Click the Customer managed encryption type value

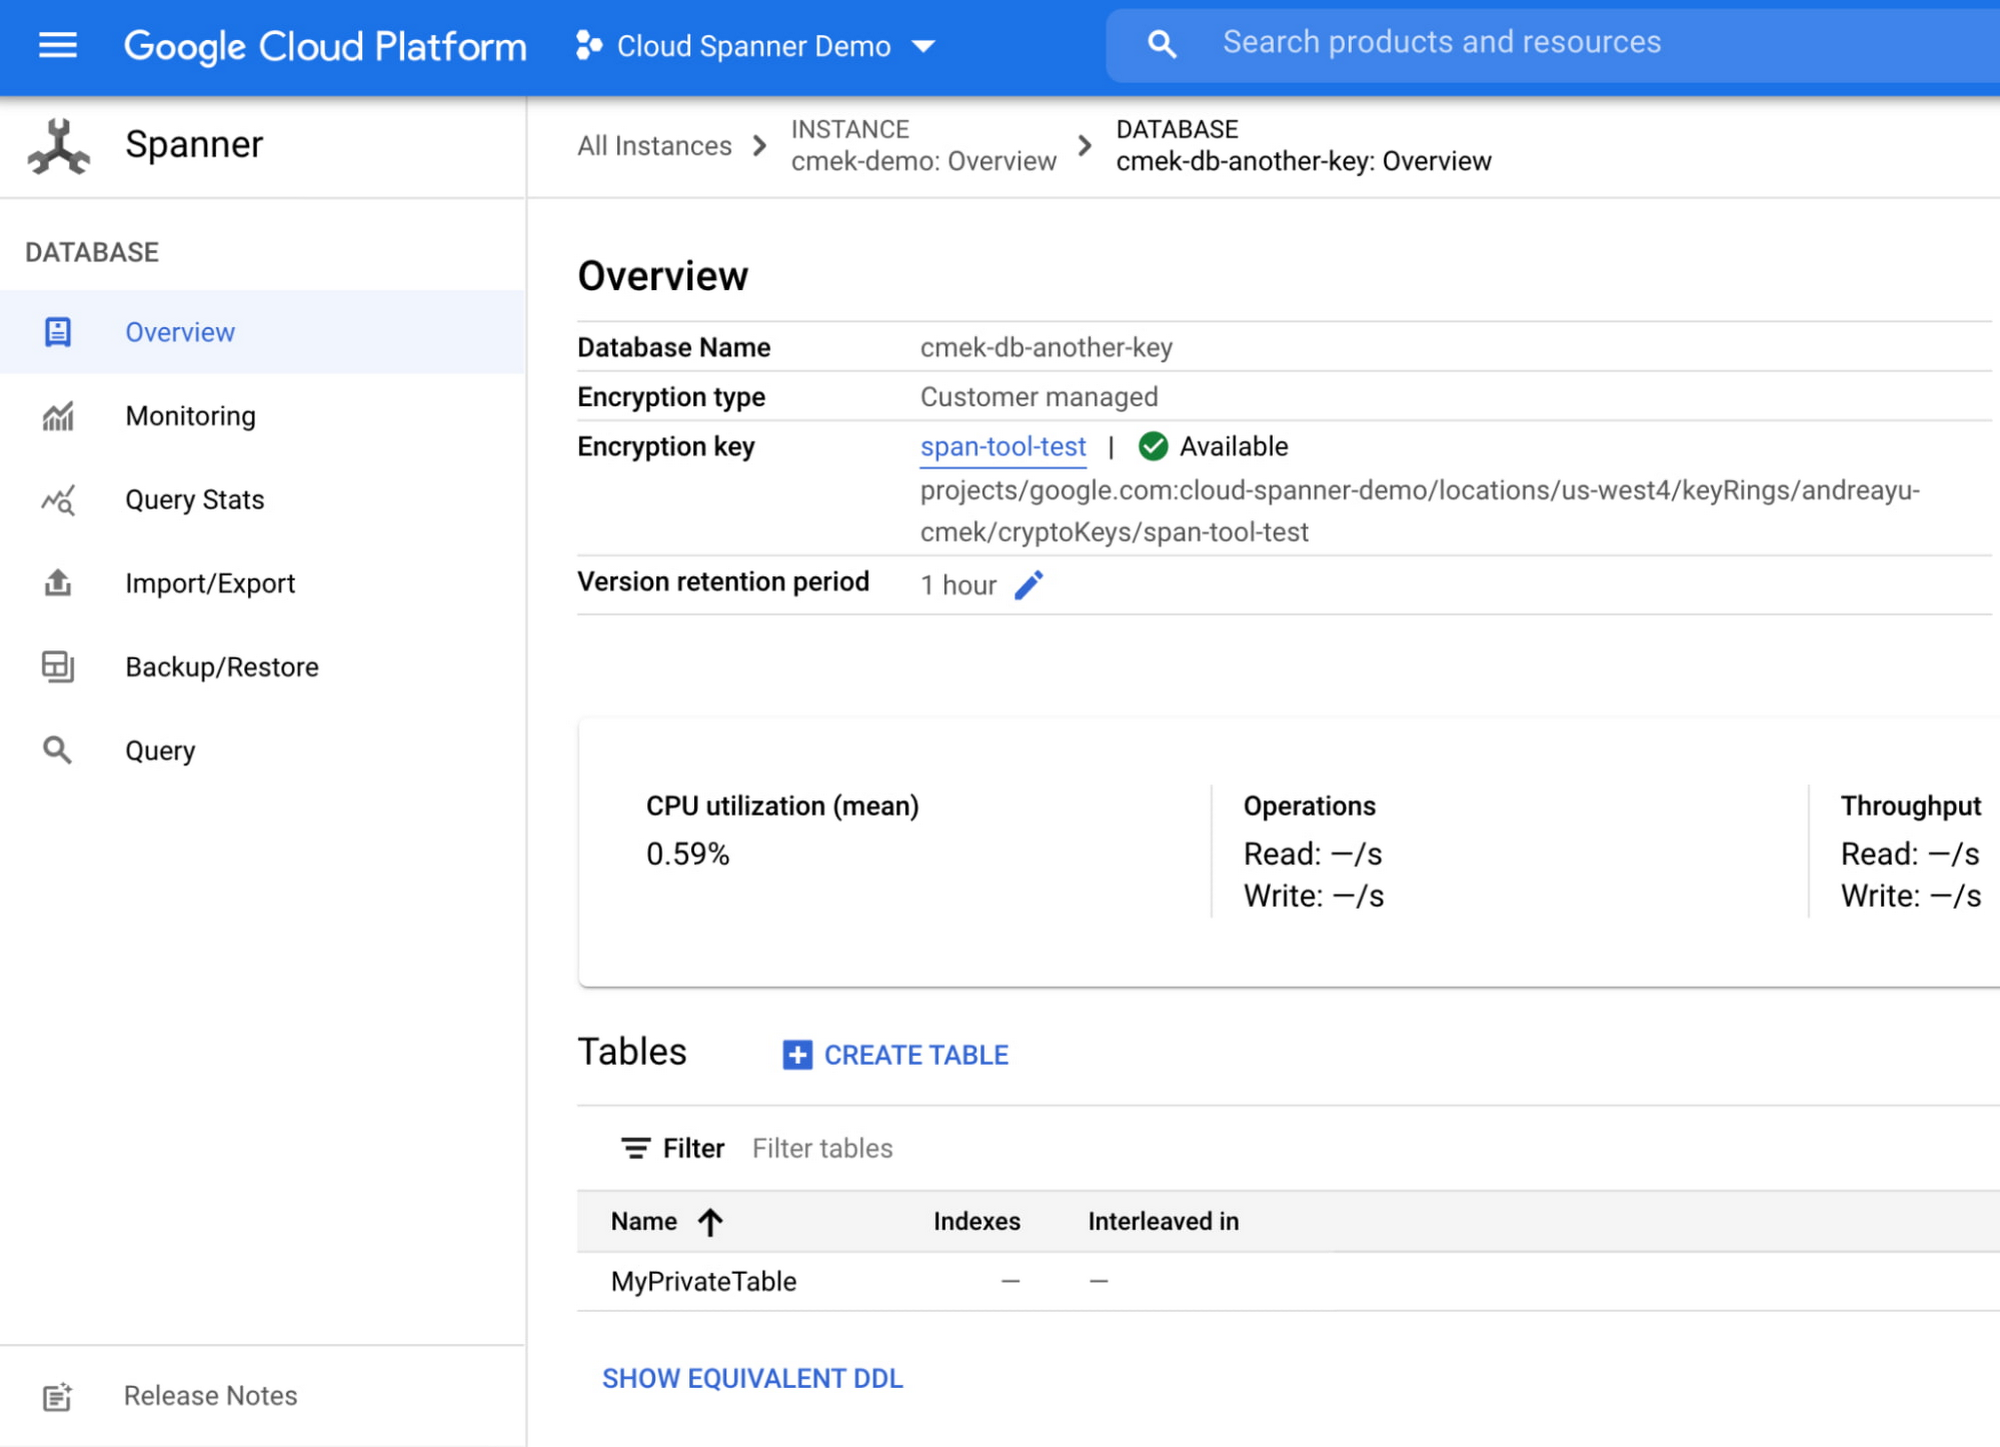(1039, 397)
